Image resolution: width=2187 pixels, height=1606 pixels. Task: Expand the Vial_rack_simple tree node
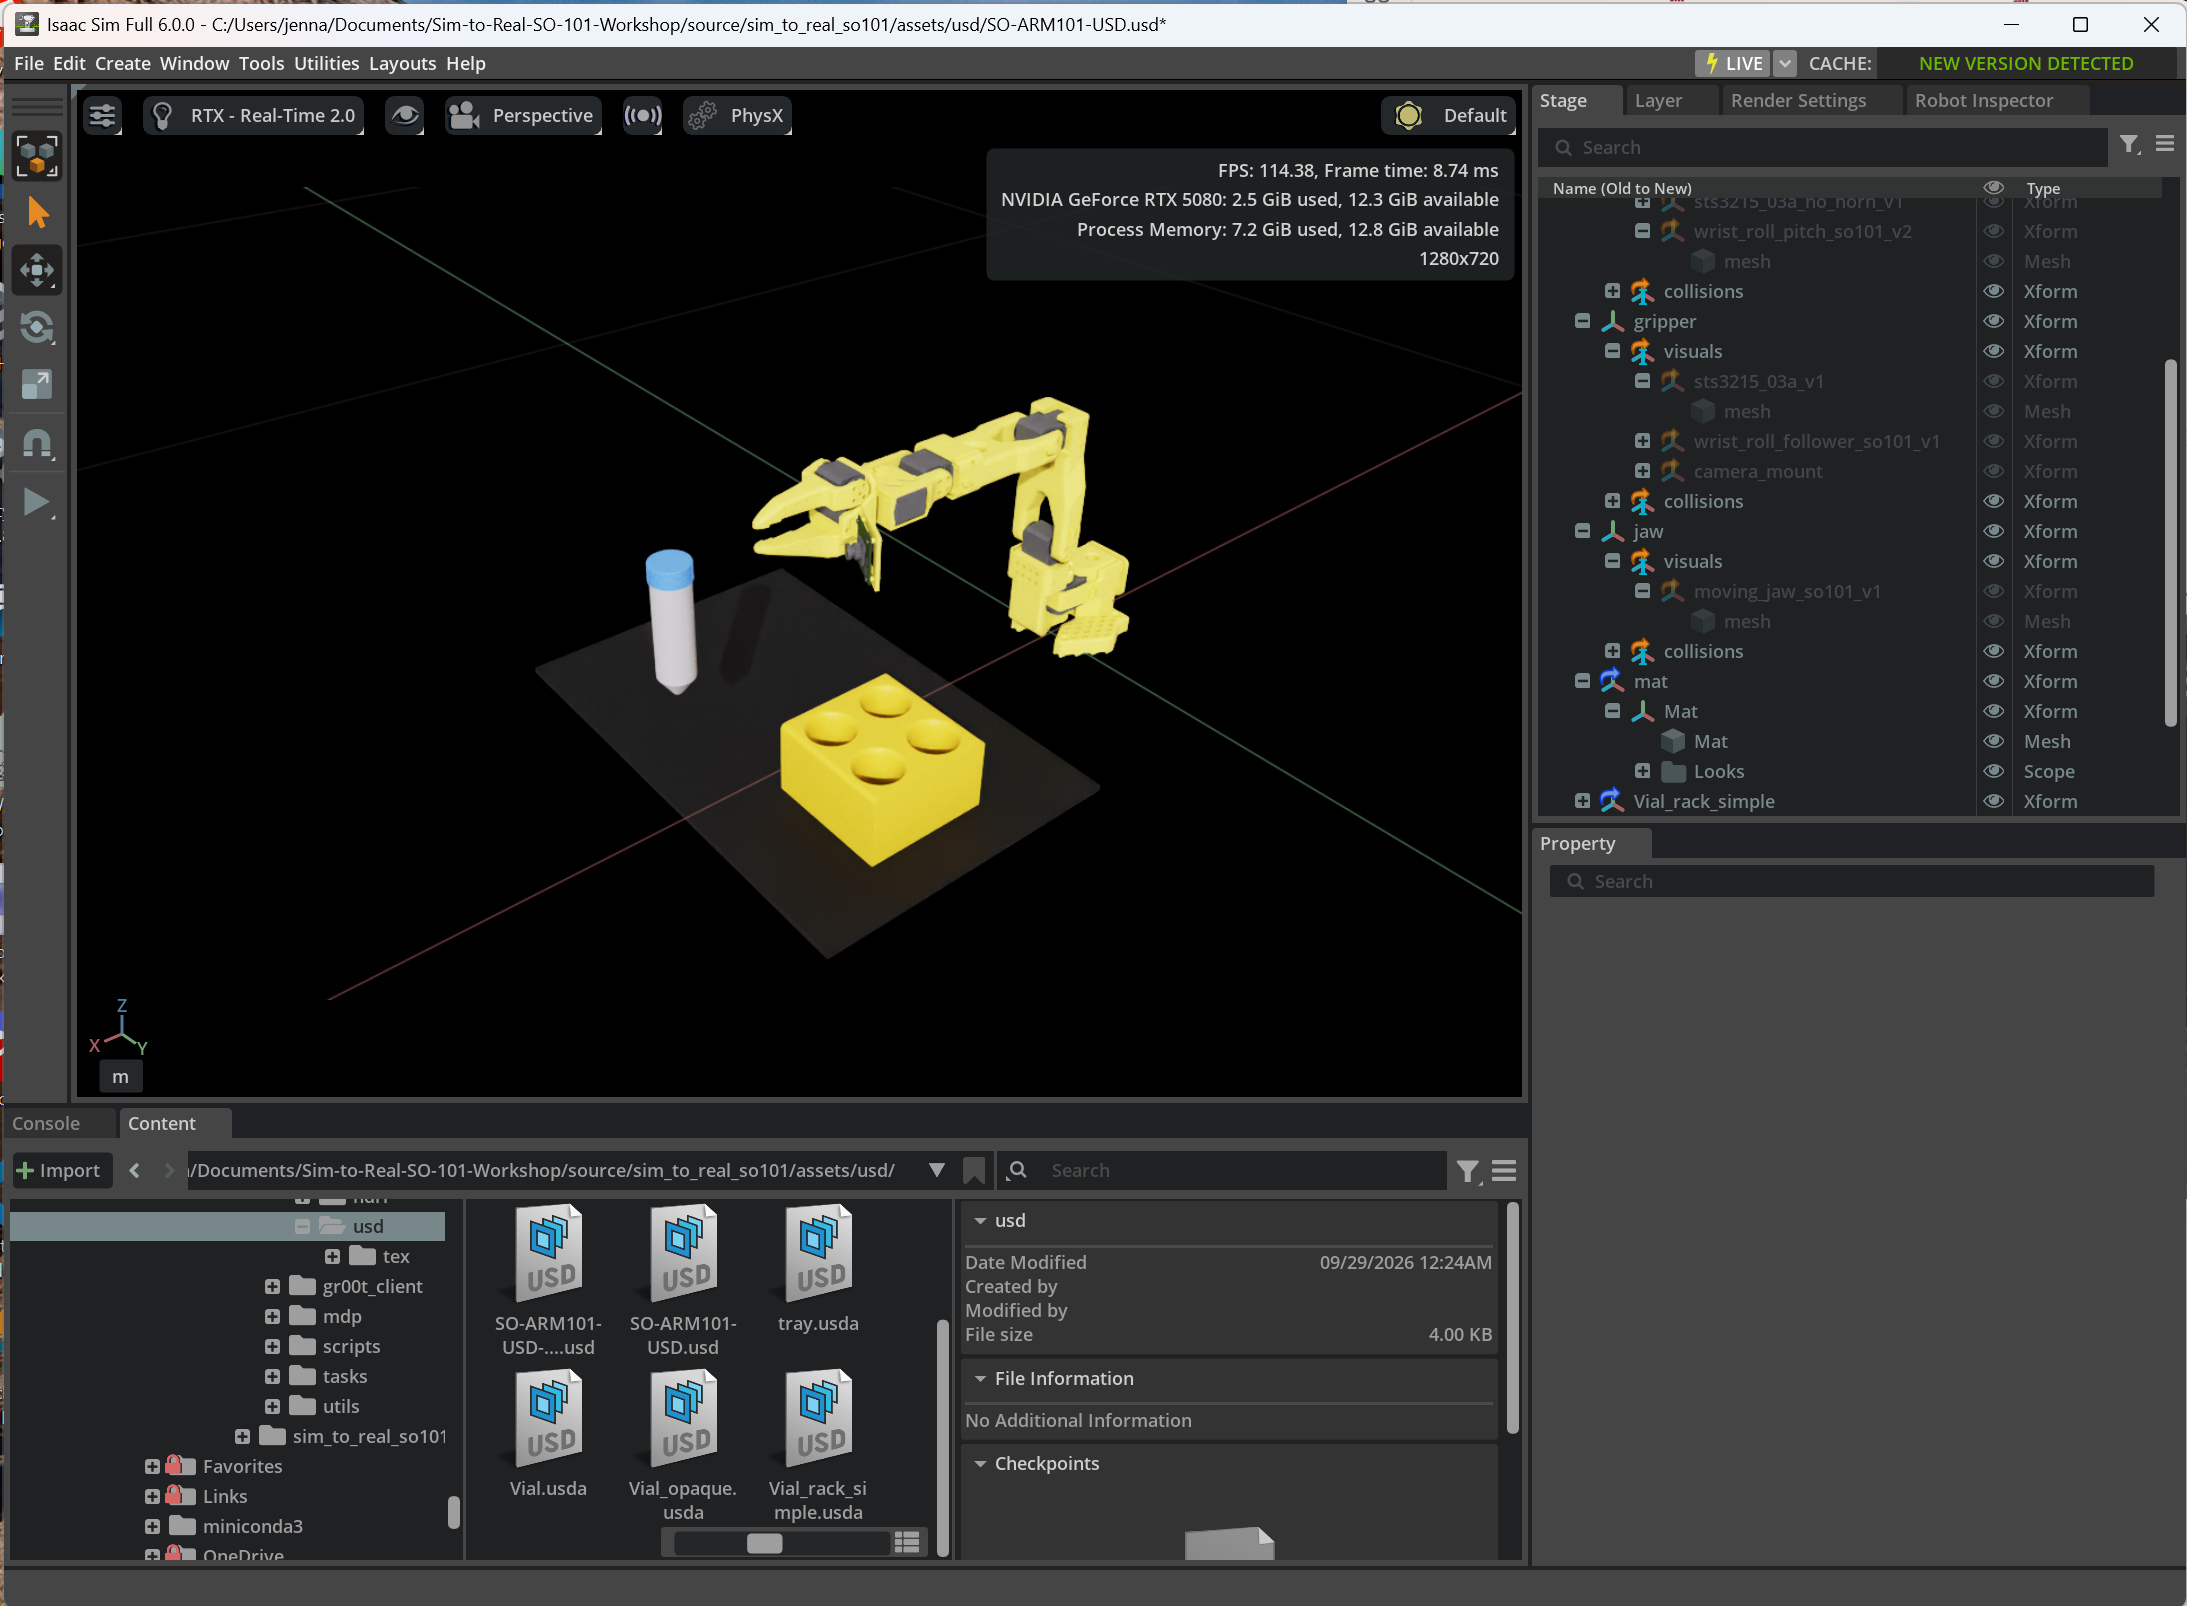1582,801
